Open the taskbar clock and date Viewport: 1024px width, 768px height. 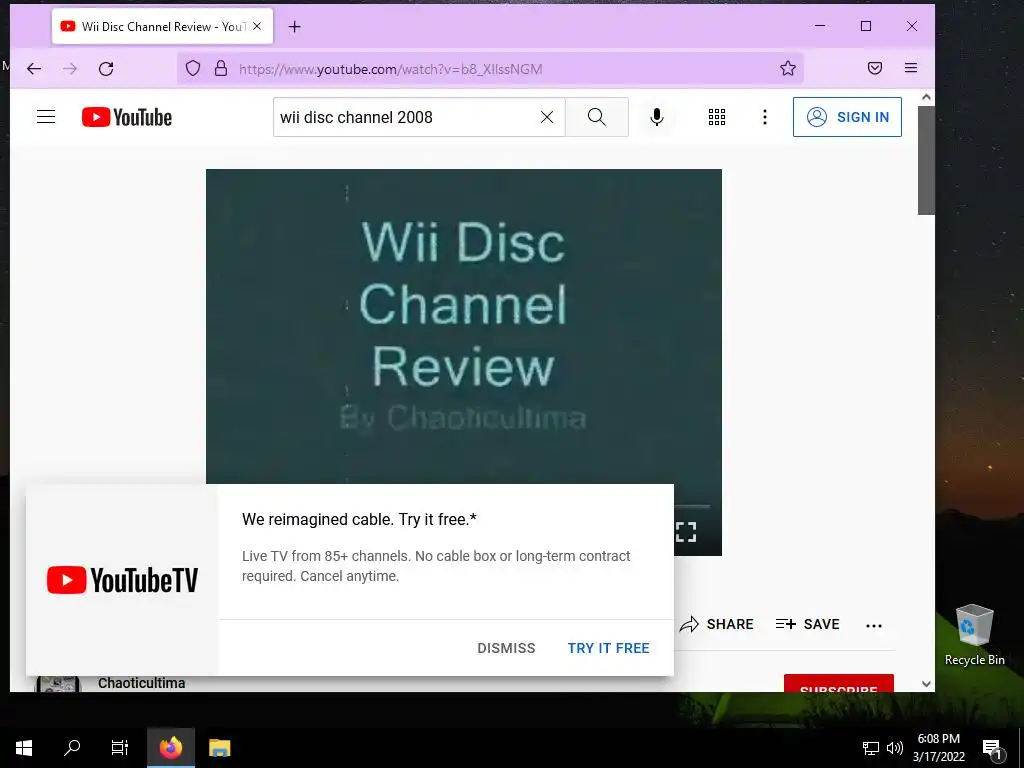click(x=938, y=748)
